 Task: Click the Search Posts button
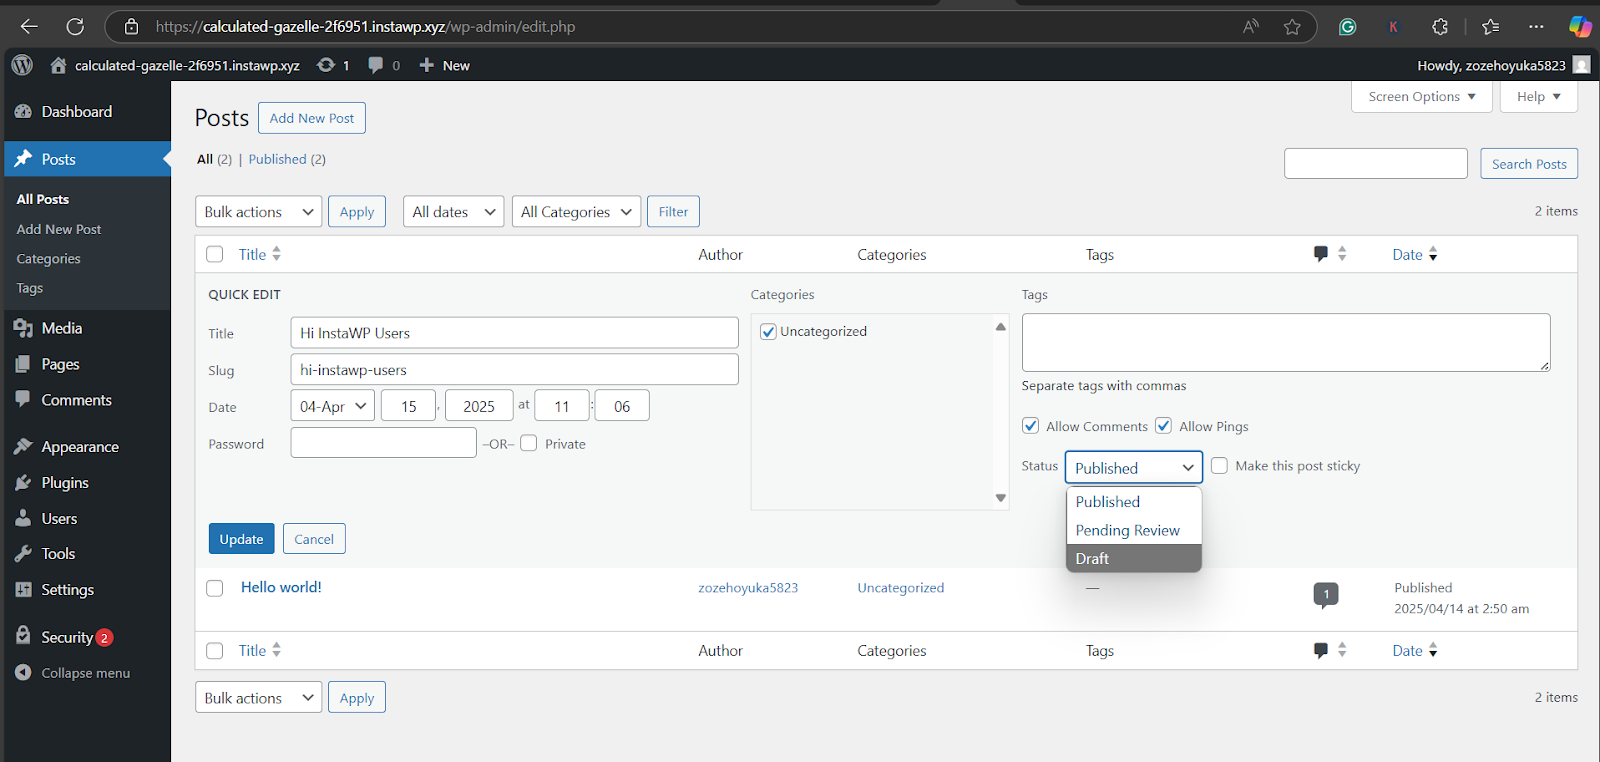(1529, 164)
